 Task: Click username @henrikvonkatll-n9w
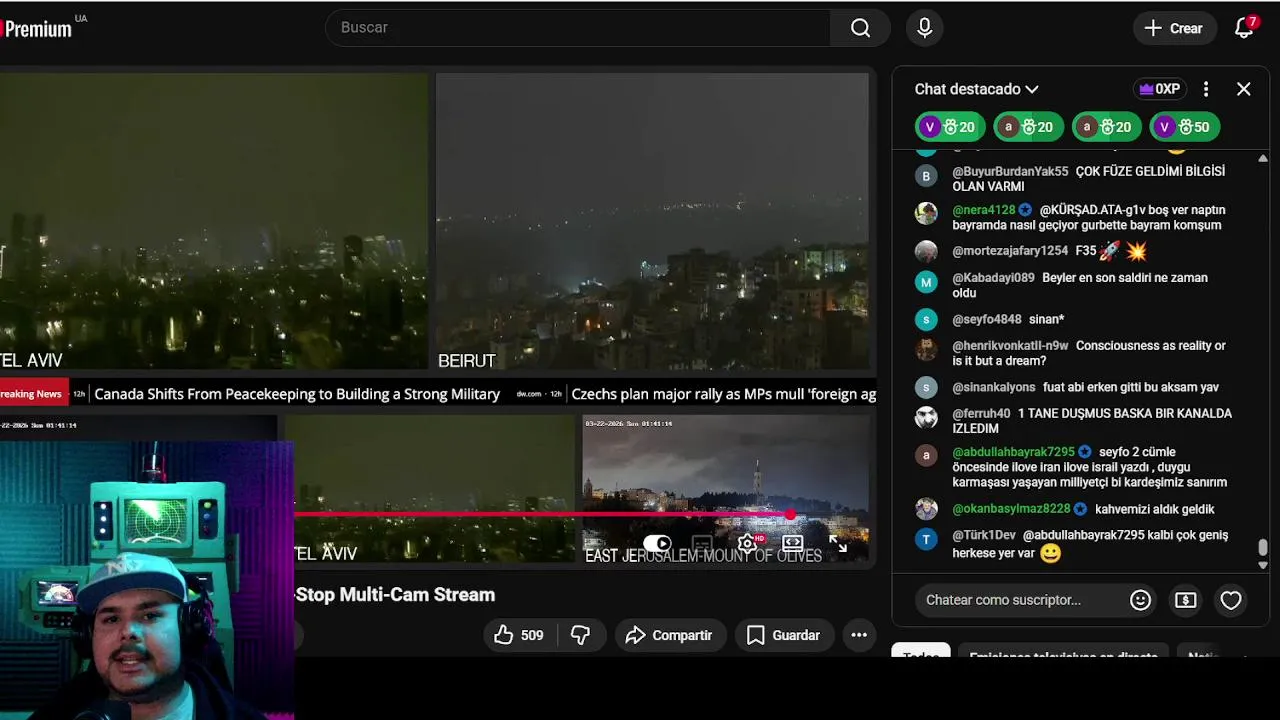(x=1010, y=346)
